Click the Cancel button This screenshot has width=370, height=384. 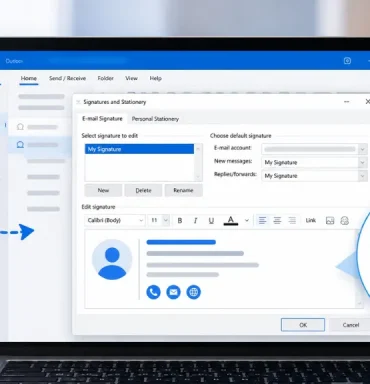point(351,325)
